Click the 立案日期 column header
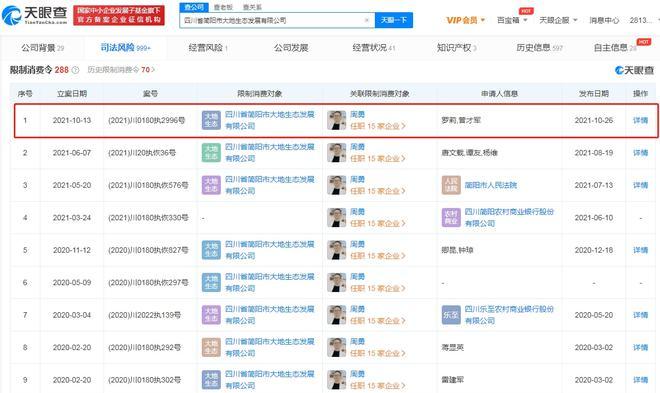Image resolution: width=660 pixels, height=393 pixels. pos(72,93)
